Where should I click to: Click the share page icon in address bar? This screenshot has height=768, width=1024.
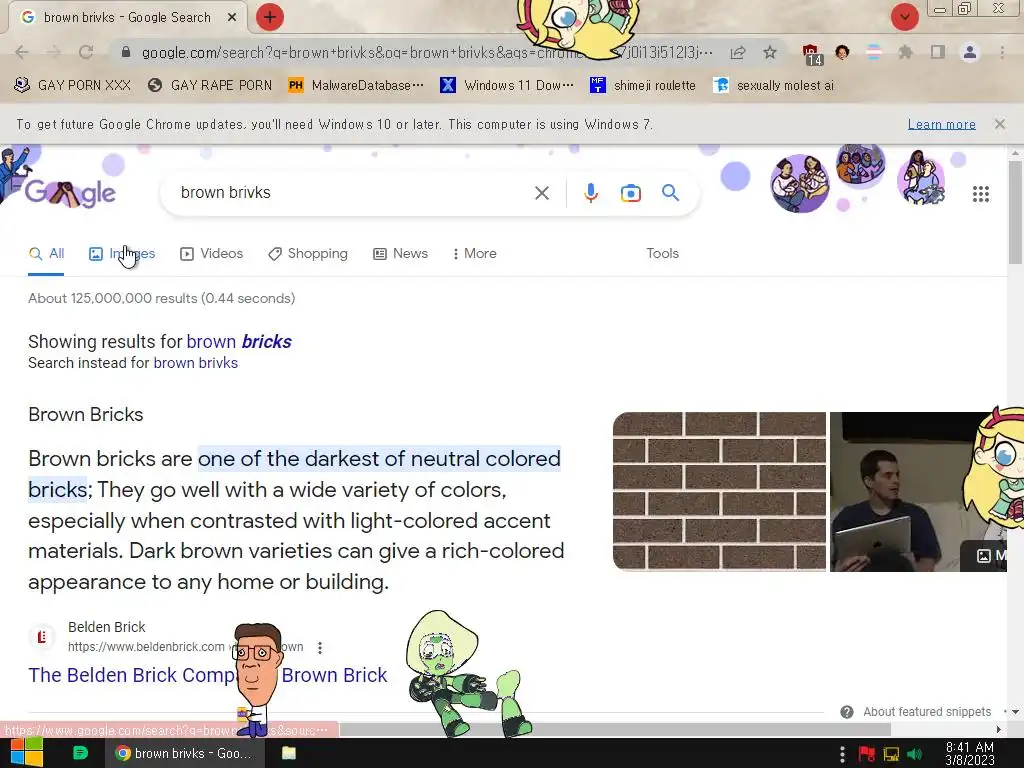tap(738, 52)
